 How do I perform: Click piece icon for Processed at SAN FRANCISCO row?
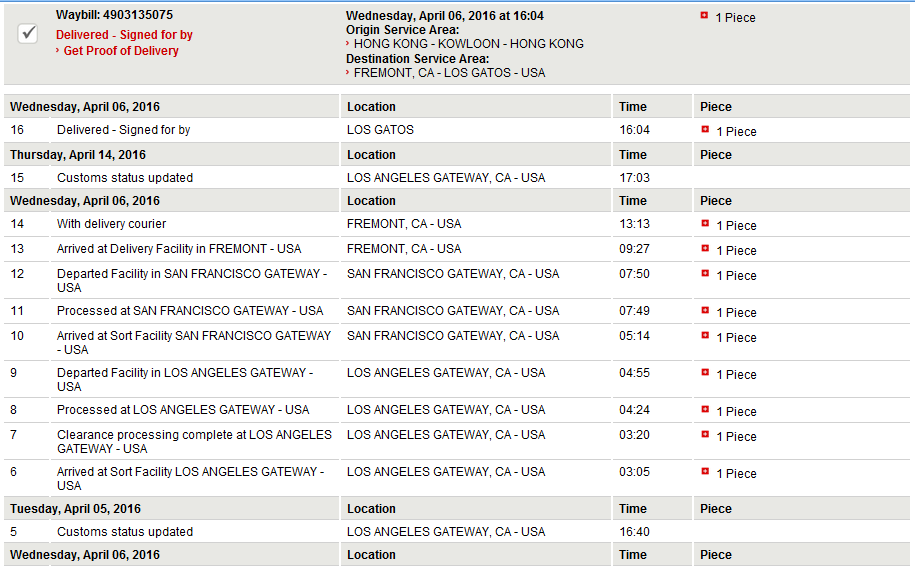coord(705,311)
